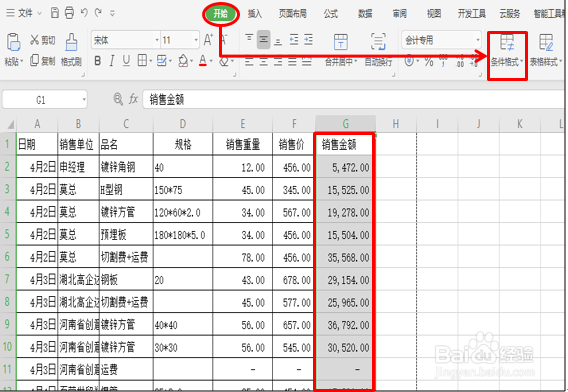The height and width of the screenshot is (392, 568).
Task: Click the 自动换行 wrap text icon
Action: click(x=378, y=42)
